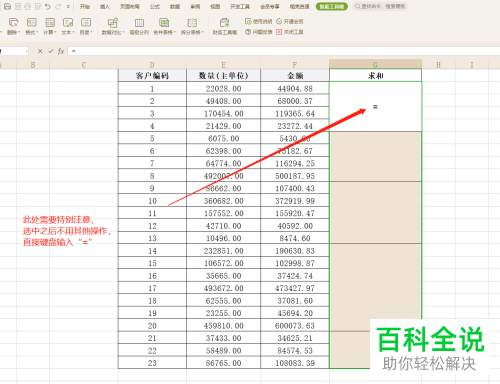This screenshot has width=500, height=384.
Task: Click the Undo arrow icon
Action: [48, 6]
